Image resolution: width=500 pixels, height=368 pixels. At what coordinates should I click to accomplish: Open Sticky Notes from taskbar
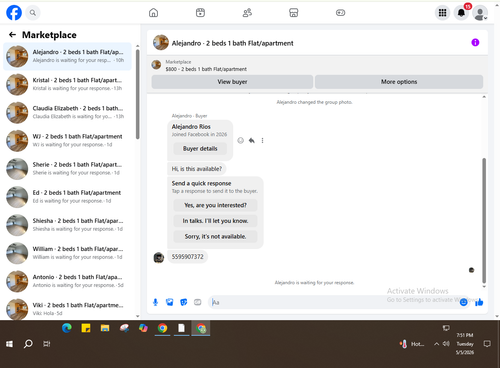coord(86,328)
